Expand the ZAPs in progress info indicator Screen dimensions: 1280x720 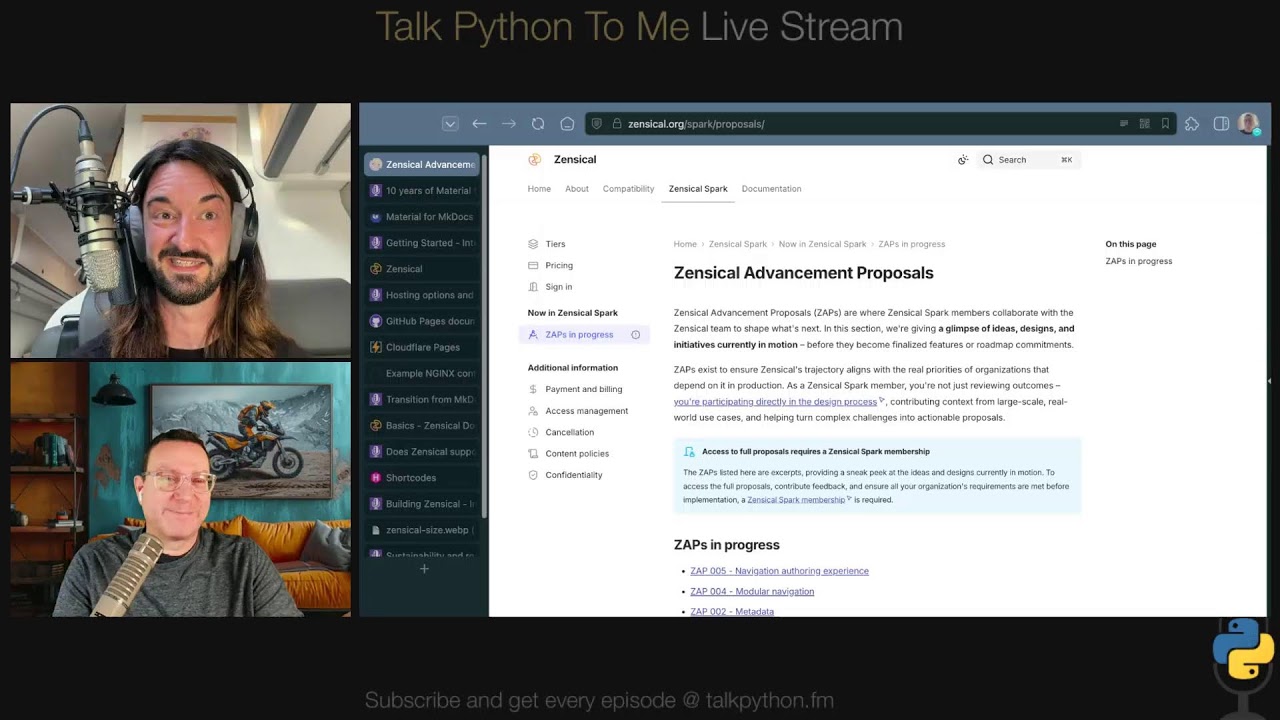pos(635,335)
